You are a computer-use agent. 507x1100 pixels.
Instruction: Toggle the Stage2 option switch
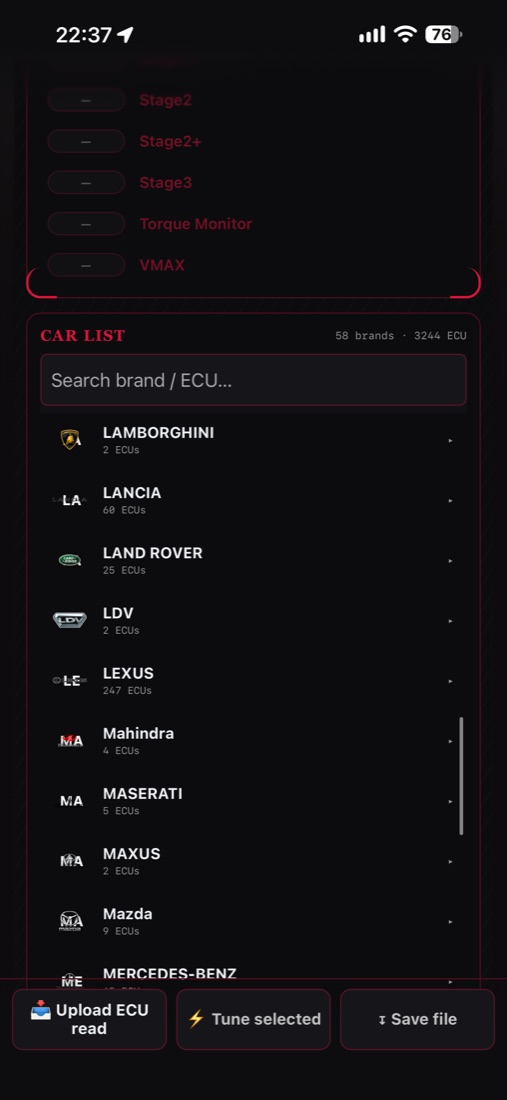tap(86, 100)
